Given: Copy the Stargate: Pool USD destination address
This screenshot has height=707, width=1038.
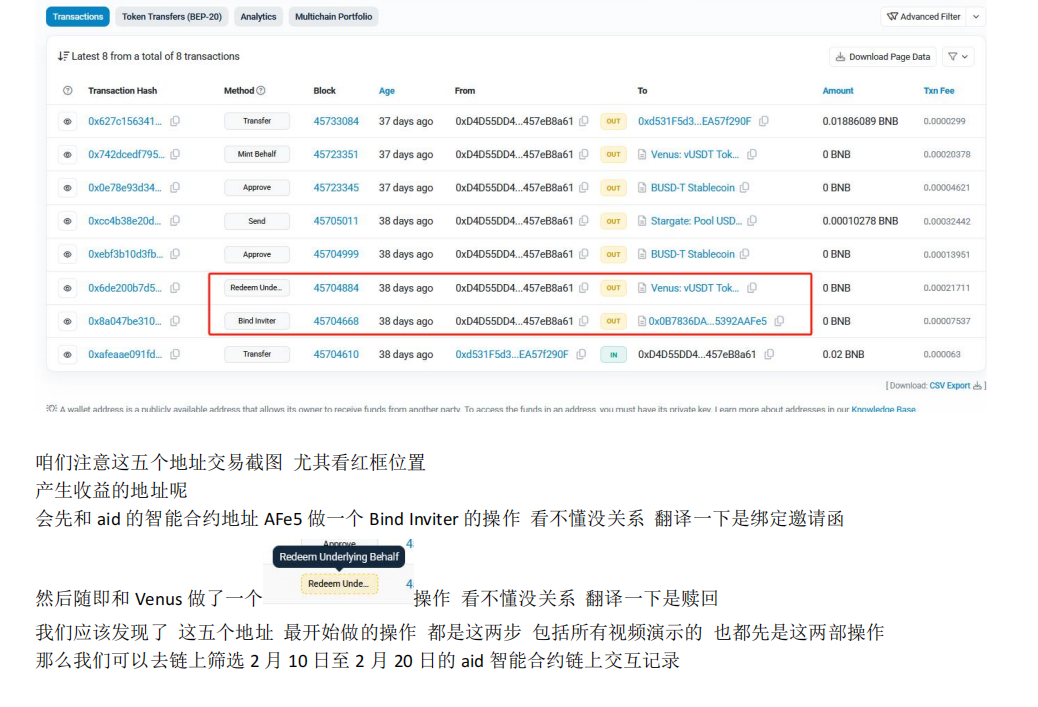Looking at the screenshot, I should [752, 221].
